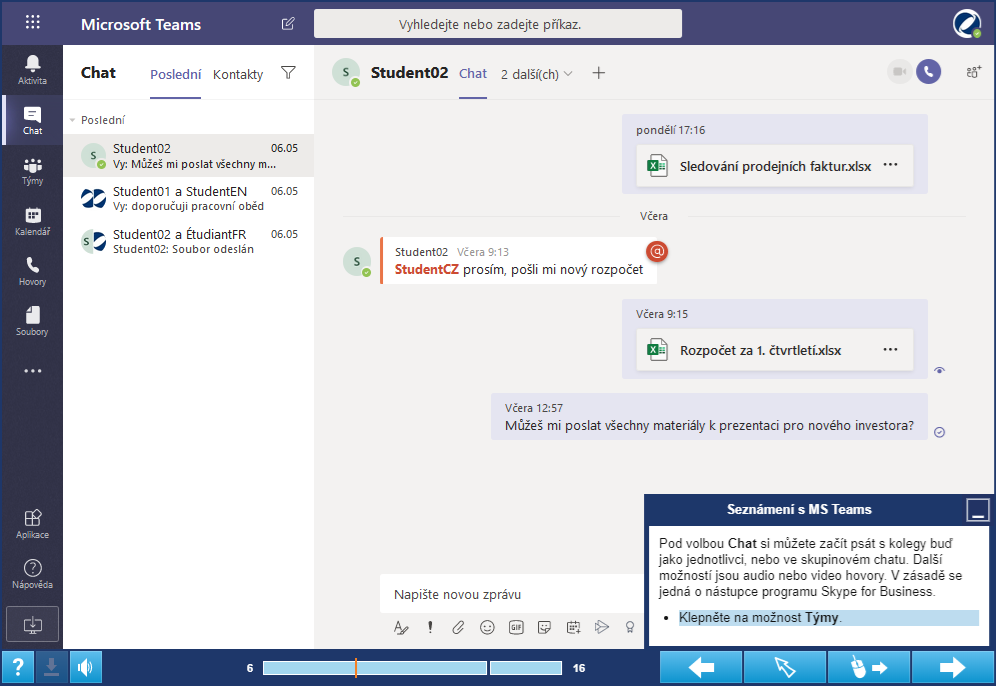This screenshot has width=996, height=686.
Task: Open the GIF picker
Action: pos(516,628)
